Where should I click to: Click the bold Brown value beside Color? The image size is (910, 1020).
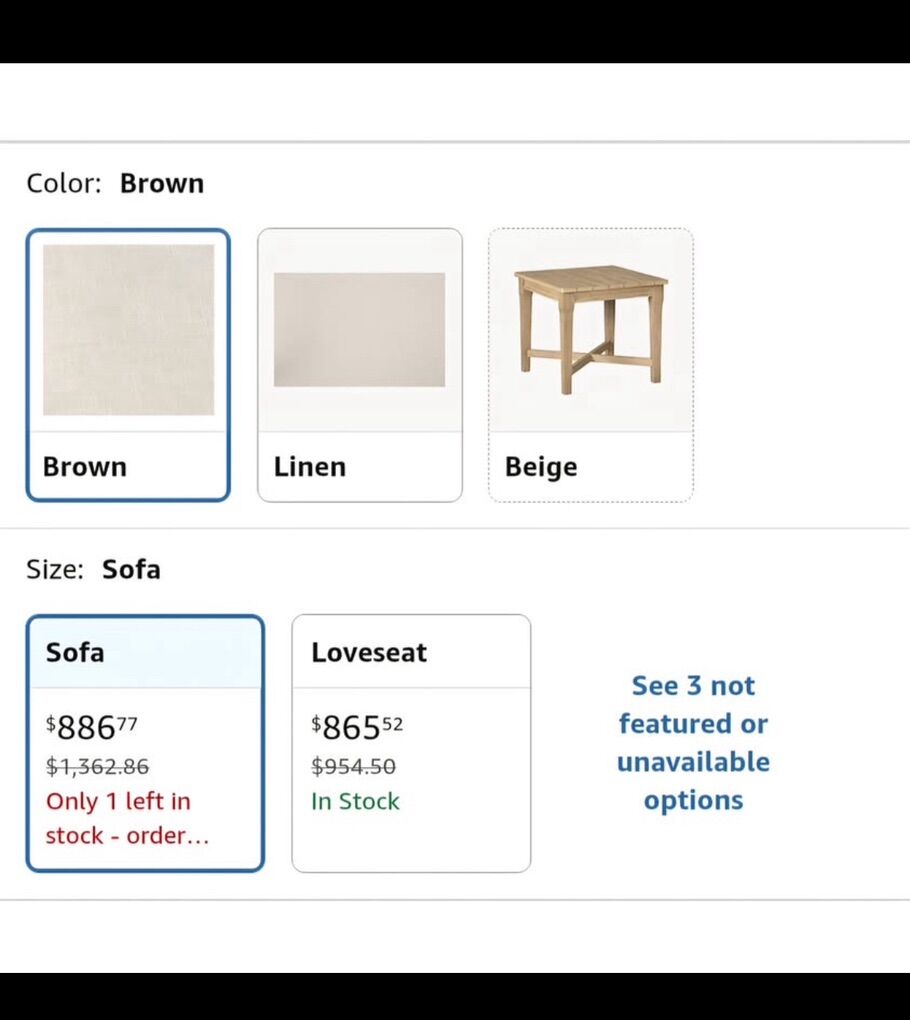[x=162, y=184]
